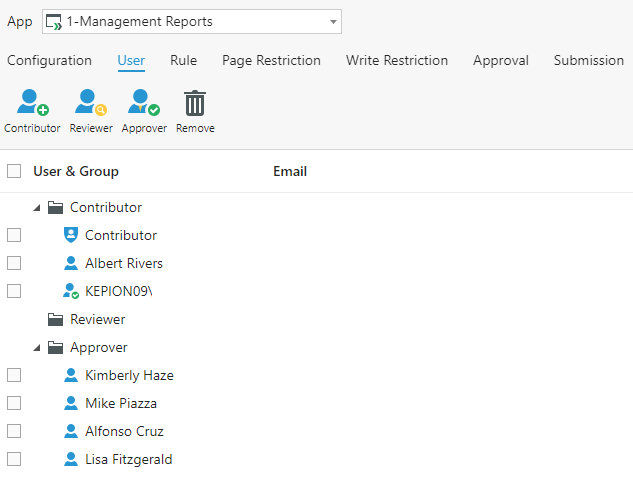Select the Lisa Fitzgerald name
Image resolution: width=633 pixels, height=477 pixels.
[129, 460]
